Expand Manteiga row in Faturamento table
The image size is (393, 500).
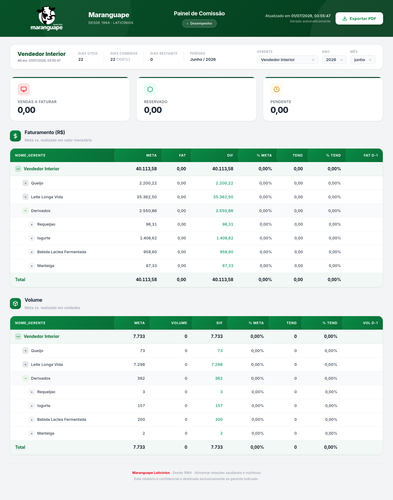(31, 266)
